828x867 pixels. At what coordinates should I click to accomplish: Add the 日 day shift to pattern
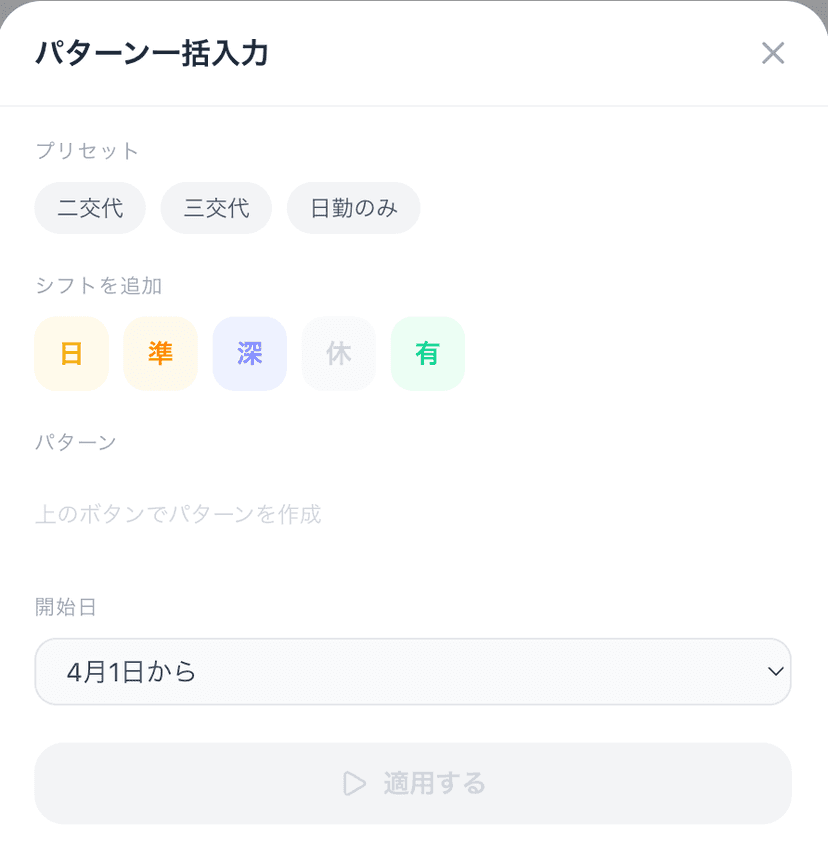click(x=71, y=353)
